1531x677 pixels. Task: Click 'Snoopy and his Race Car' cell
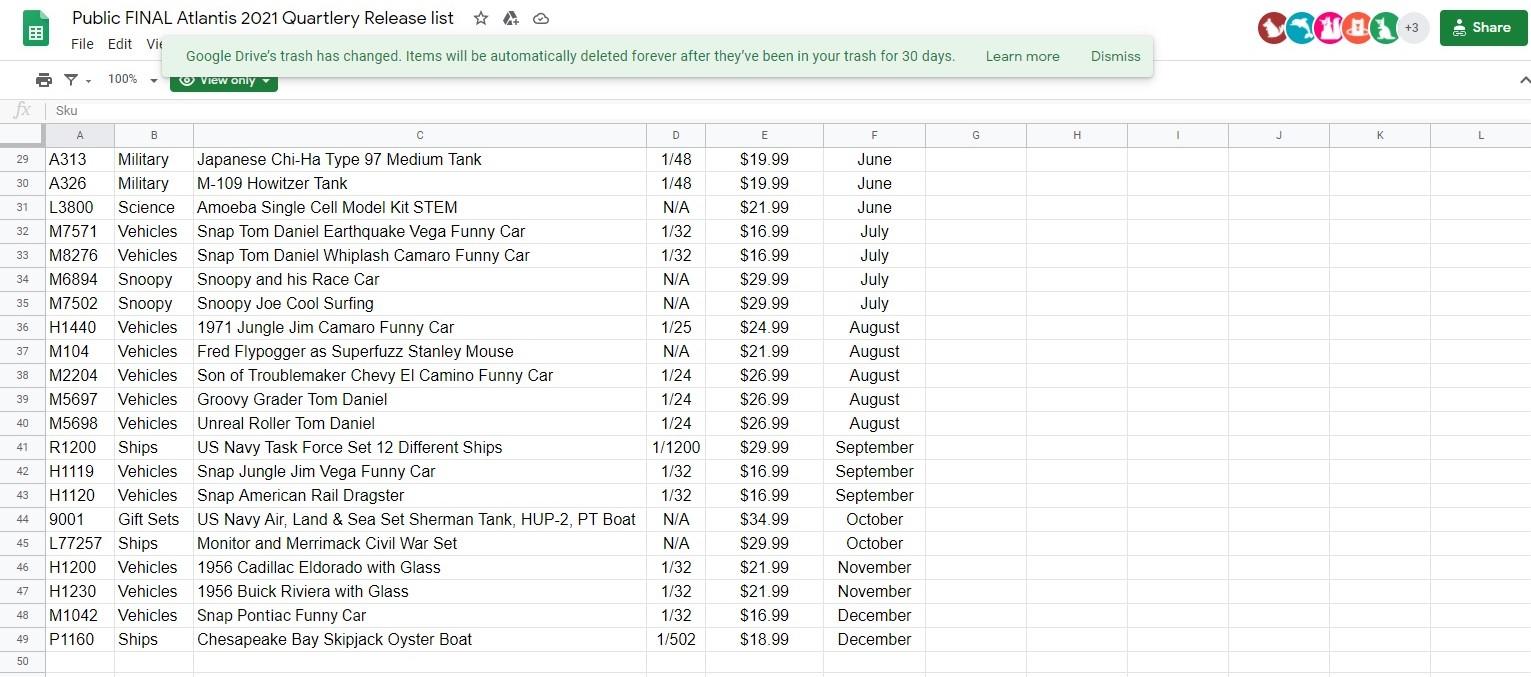pyautogui.click(x=420, y=280)
